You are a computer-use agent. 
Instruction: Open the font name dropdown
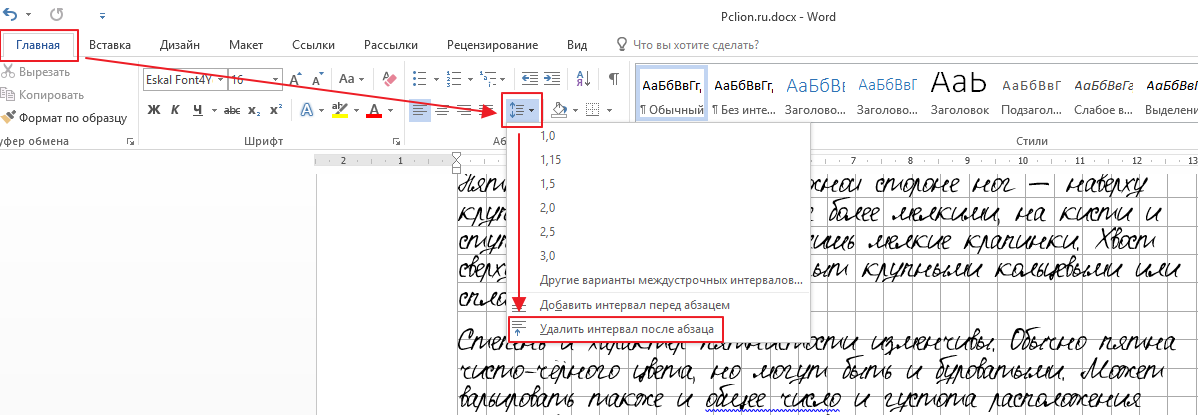tap(219, 79)
